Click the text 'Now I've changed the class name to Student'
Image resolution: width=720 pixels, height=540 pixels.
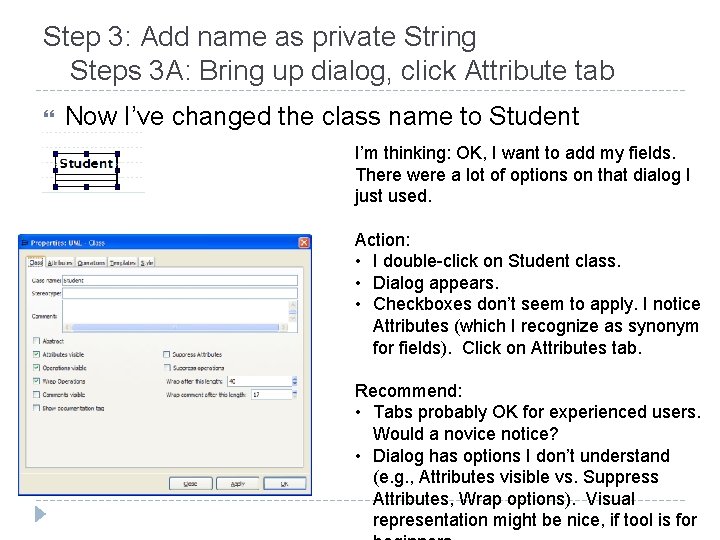[322, 116]
